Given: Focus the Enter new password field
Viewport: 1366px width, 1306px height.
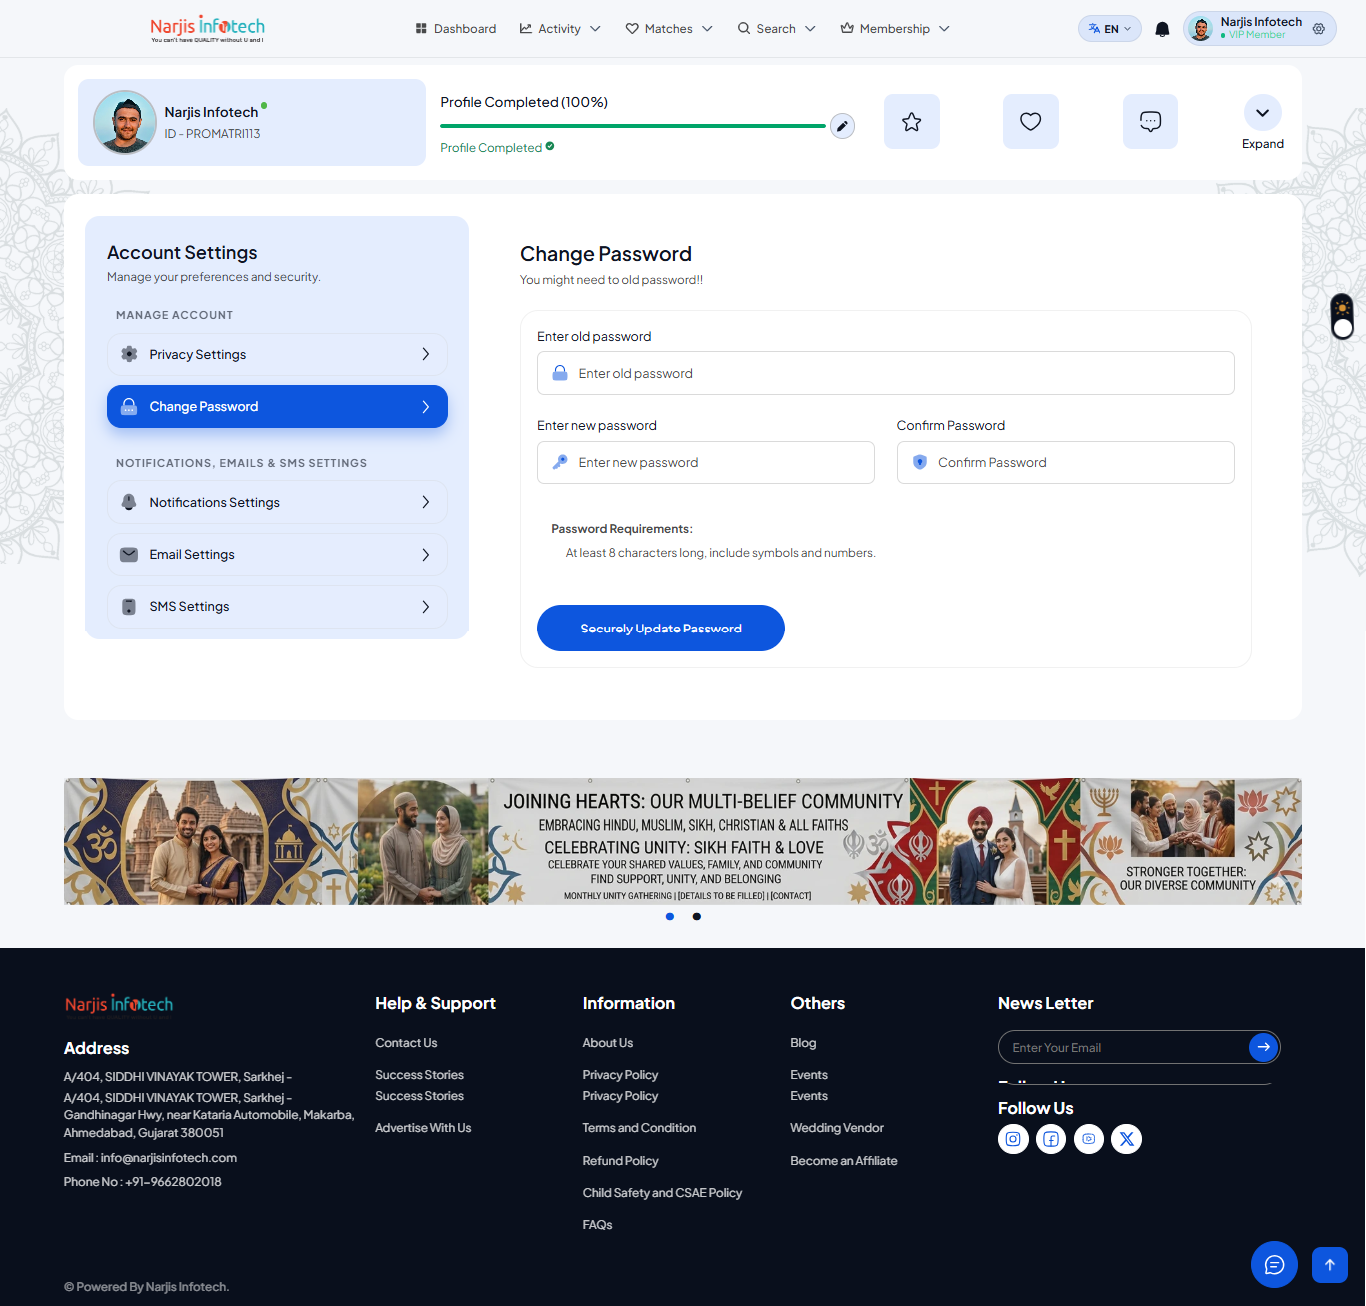Looking at the screenshot, I should tap(706, 462).
